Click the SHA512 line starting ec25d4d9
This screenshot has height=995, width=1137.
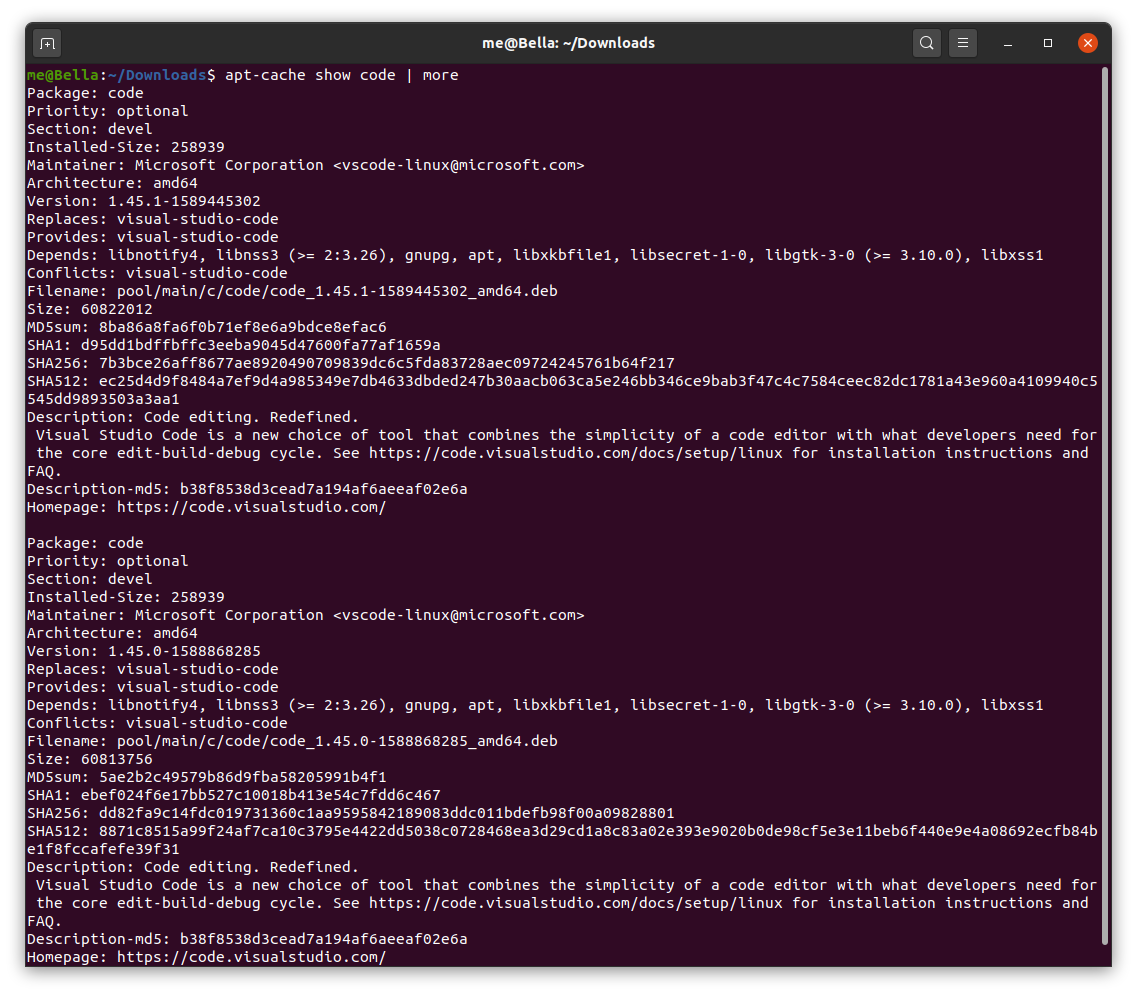(562, 390)
